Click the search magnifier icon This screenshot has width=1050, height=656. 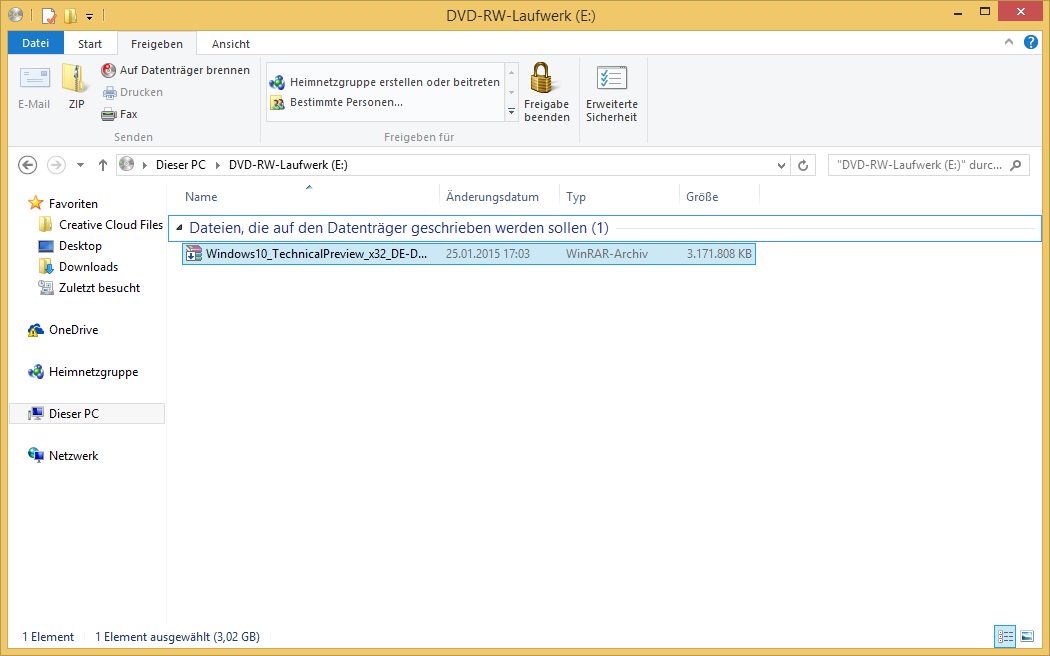click(x=1016, y=165)
